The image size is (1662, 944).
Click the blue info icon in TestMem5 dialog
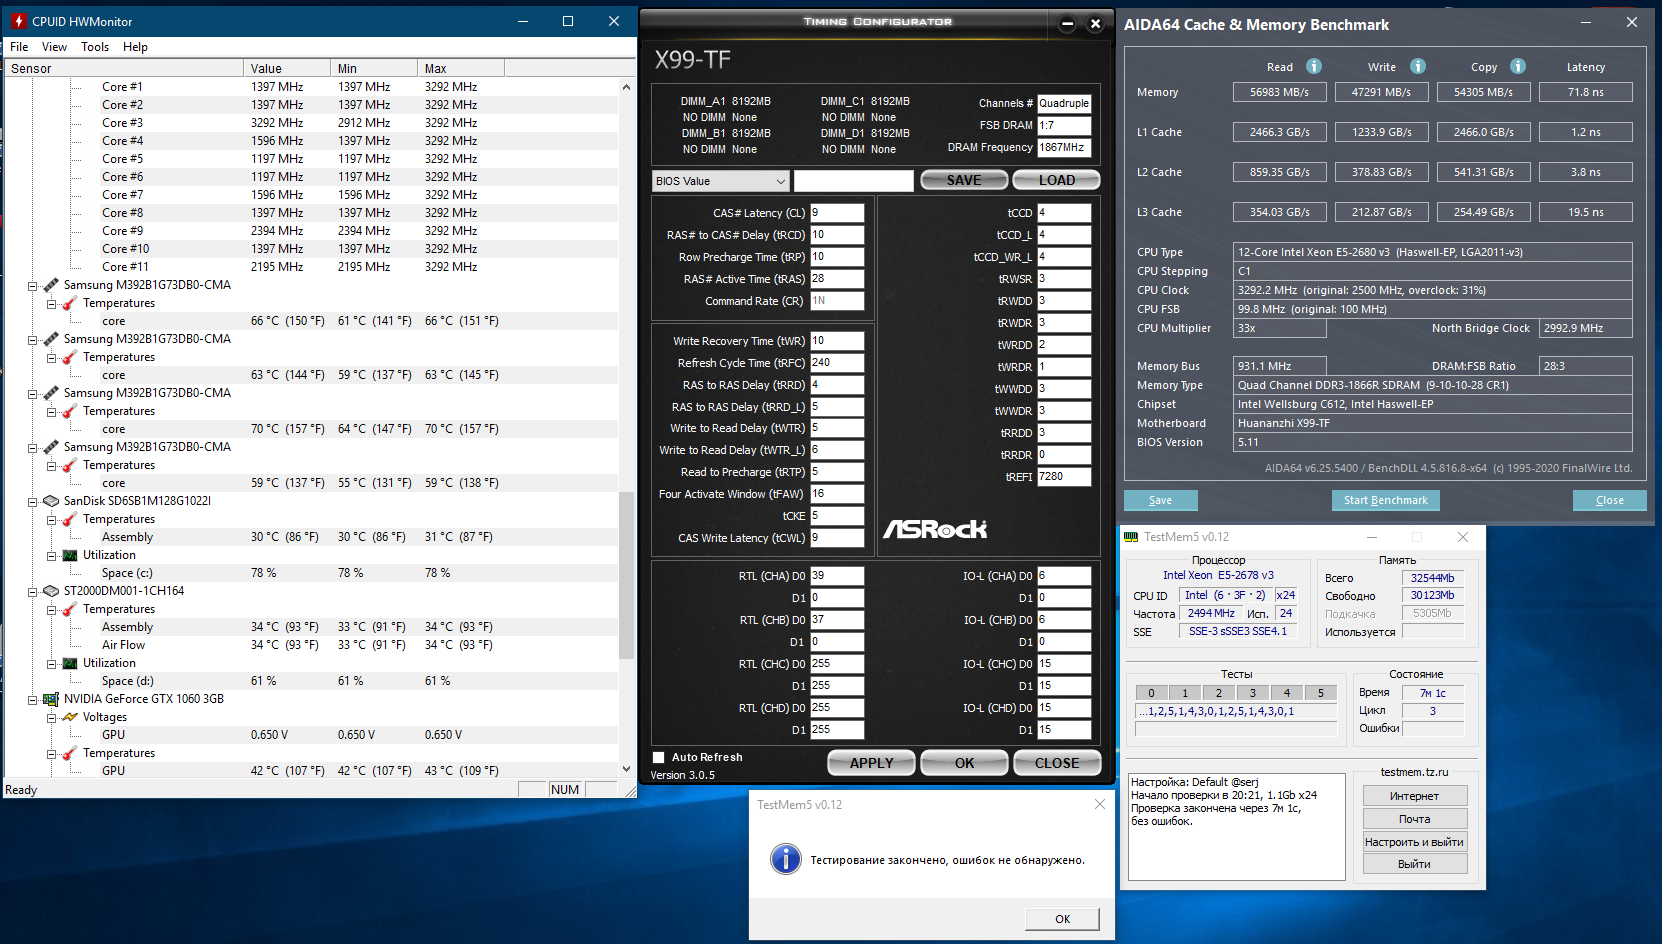786,859
